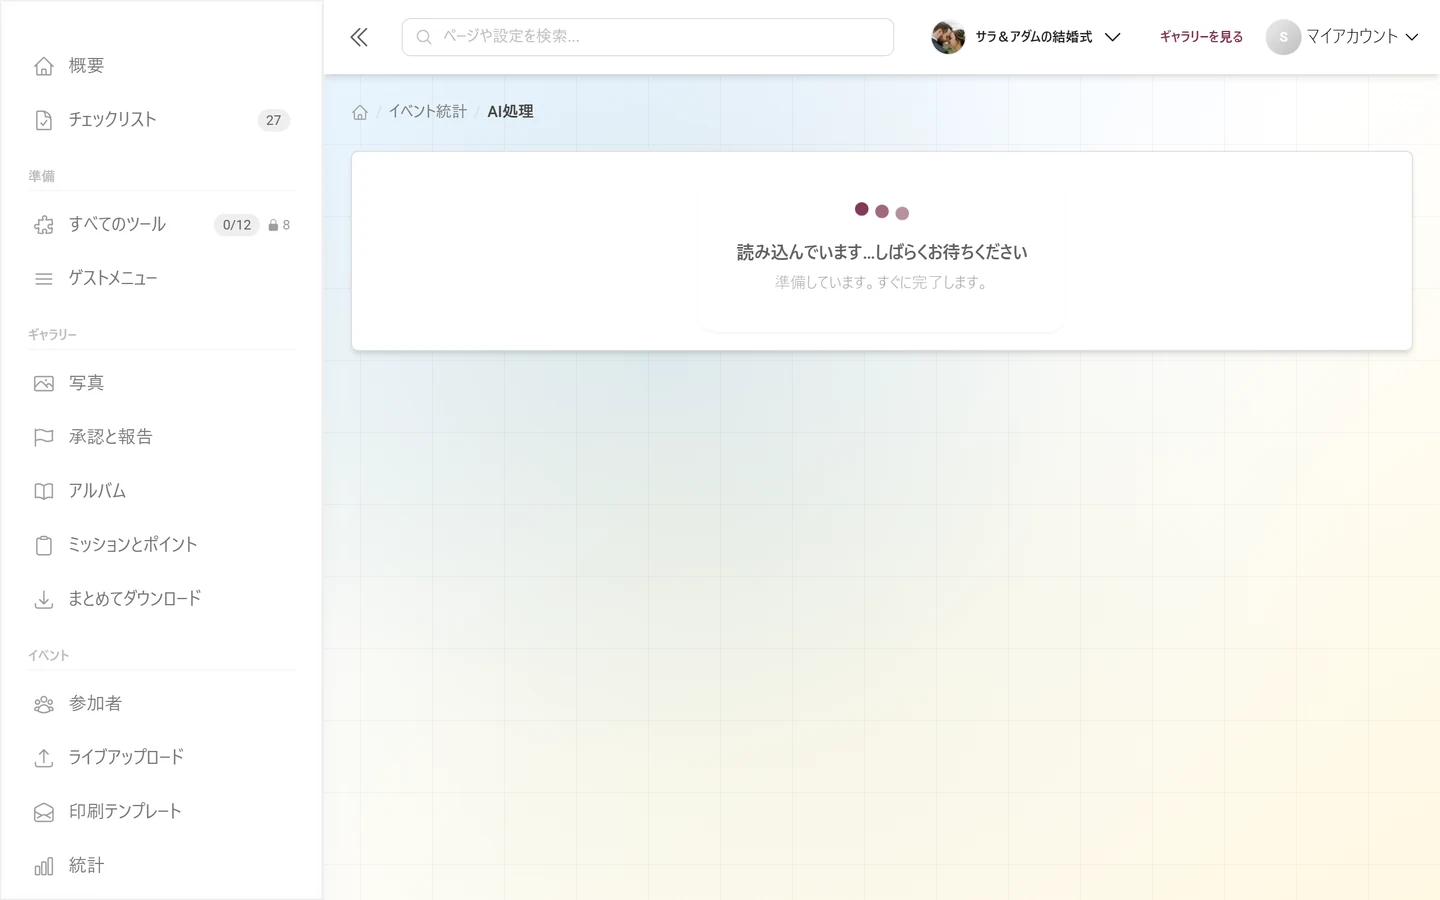Open the まとめてダウンロード menu item

click(x=161, y=600)
